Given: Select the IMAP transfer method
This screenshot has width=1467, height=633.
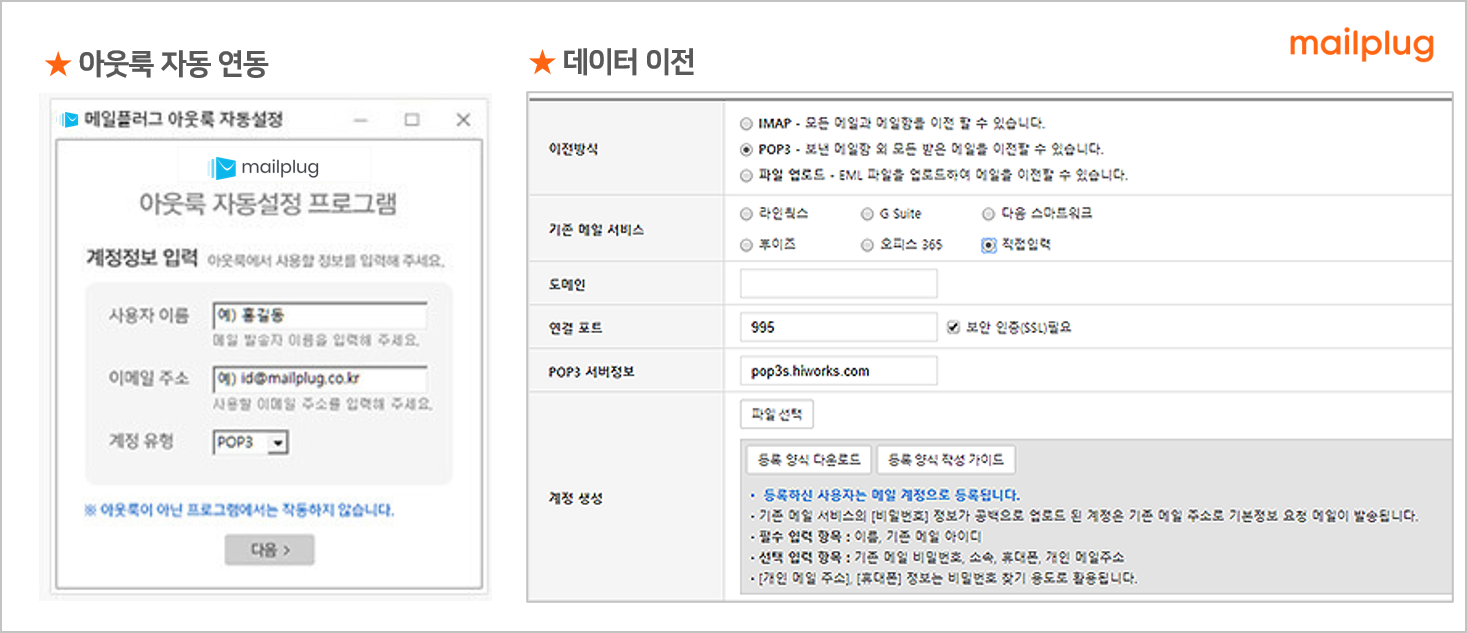Looking at the screenshot, I should (746, 124).
